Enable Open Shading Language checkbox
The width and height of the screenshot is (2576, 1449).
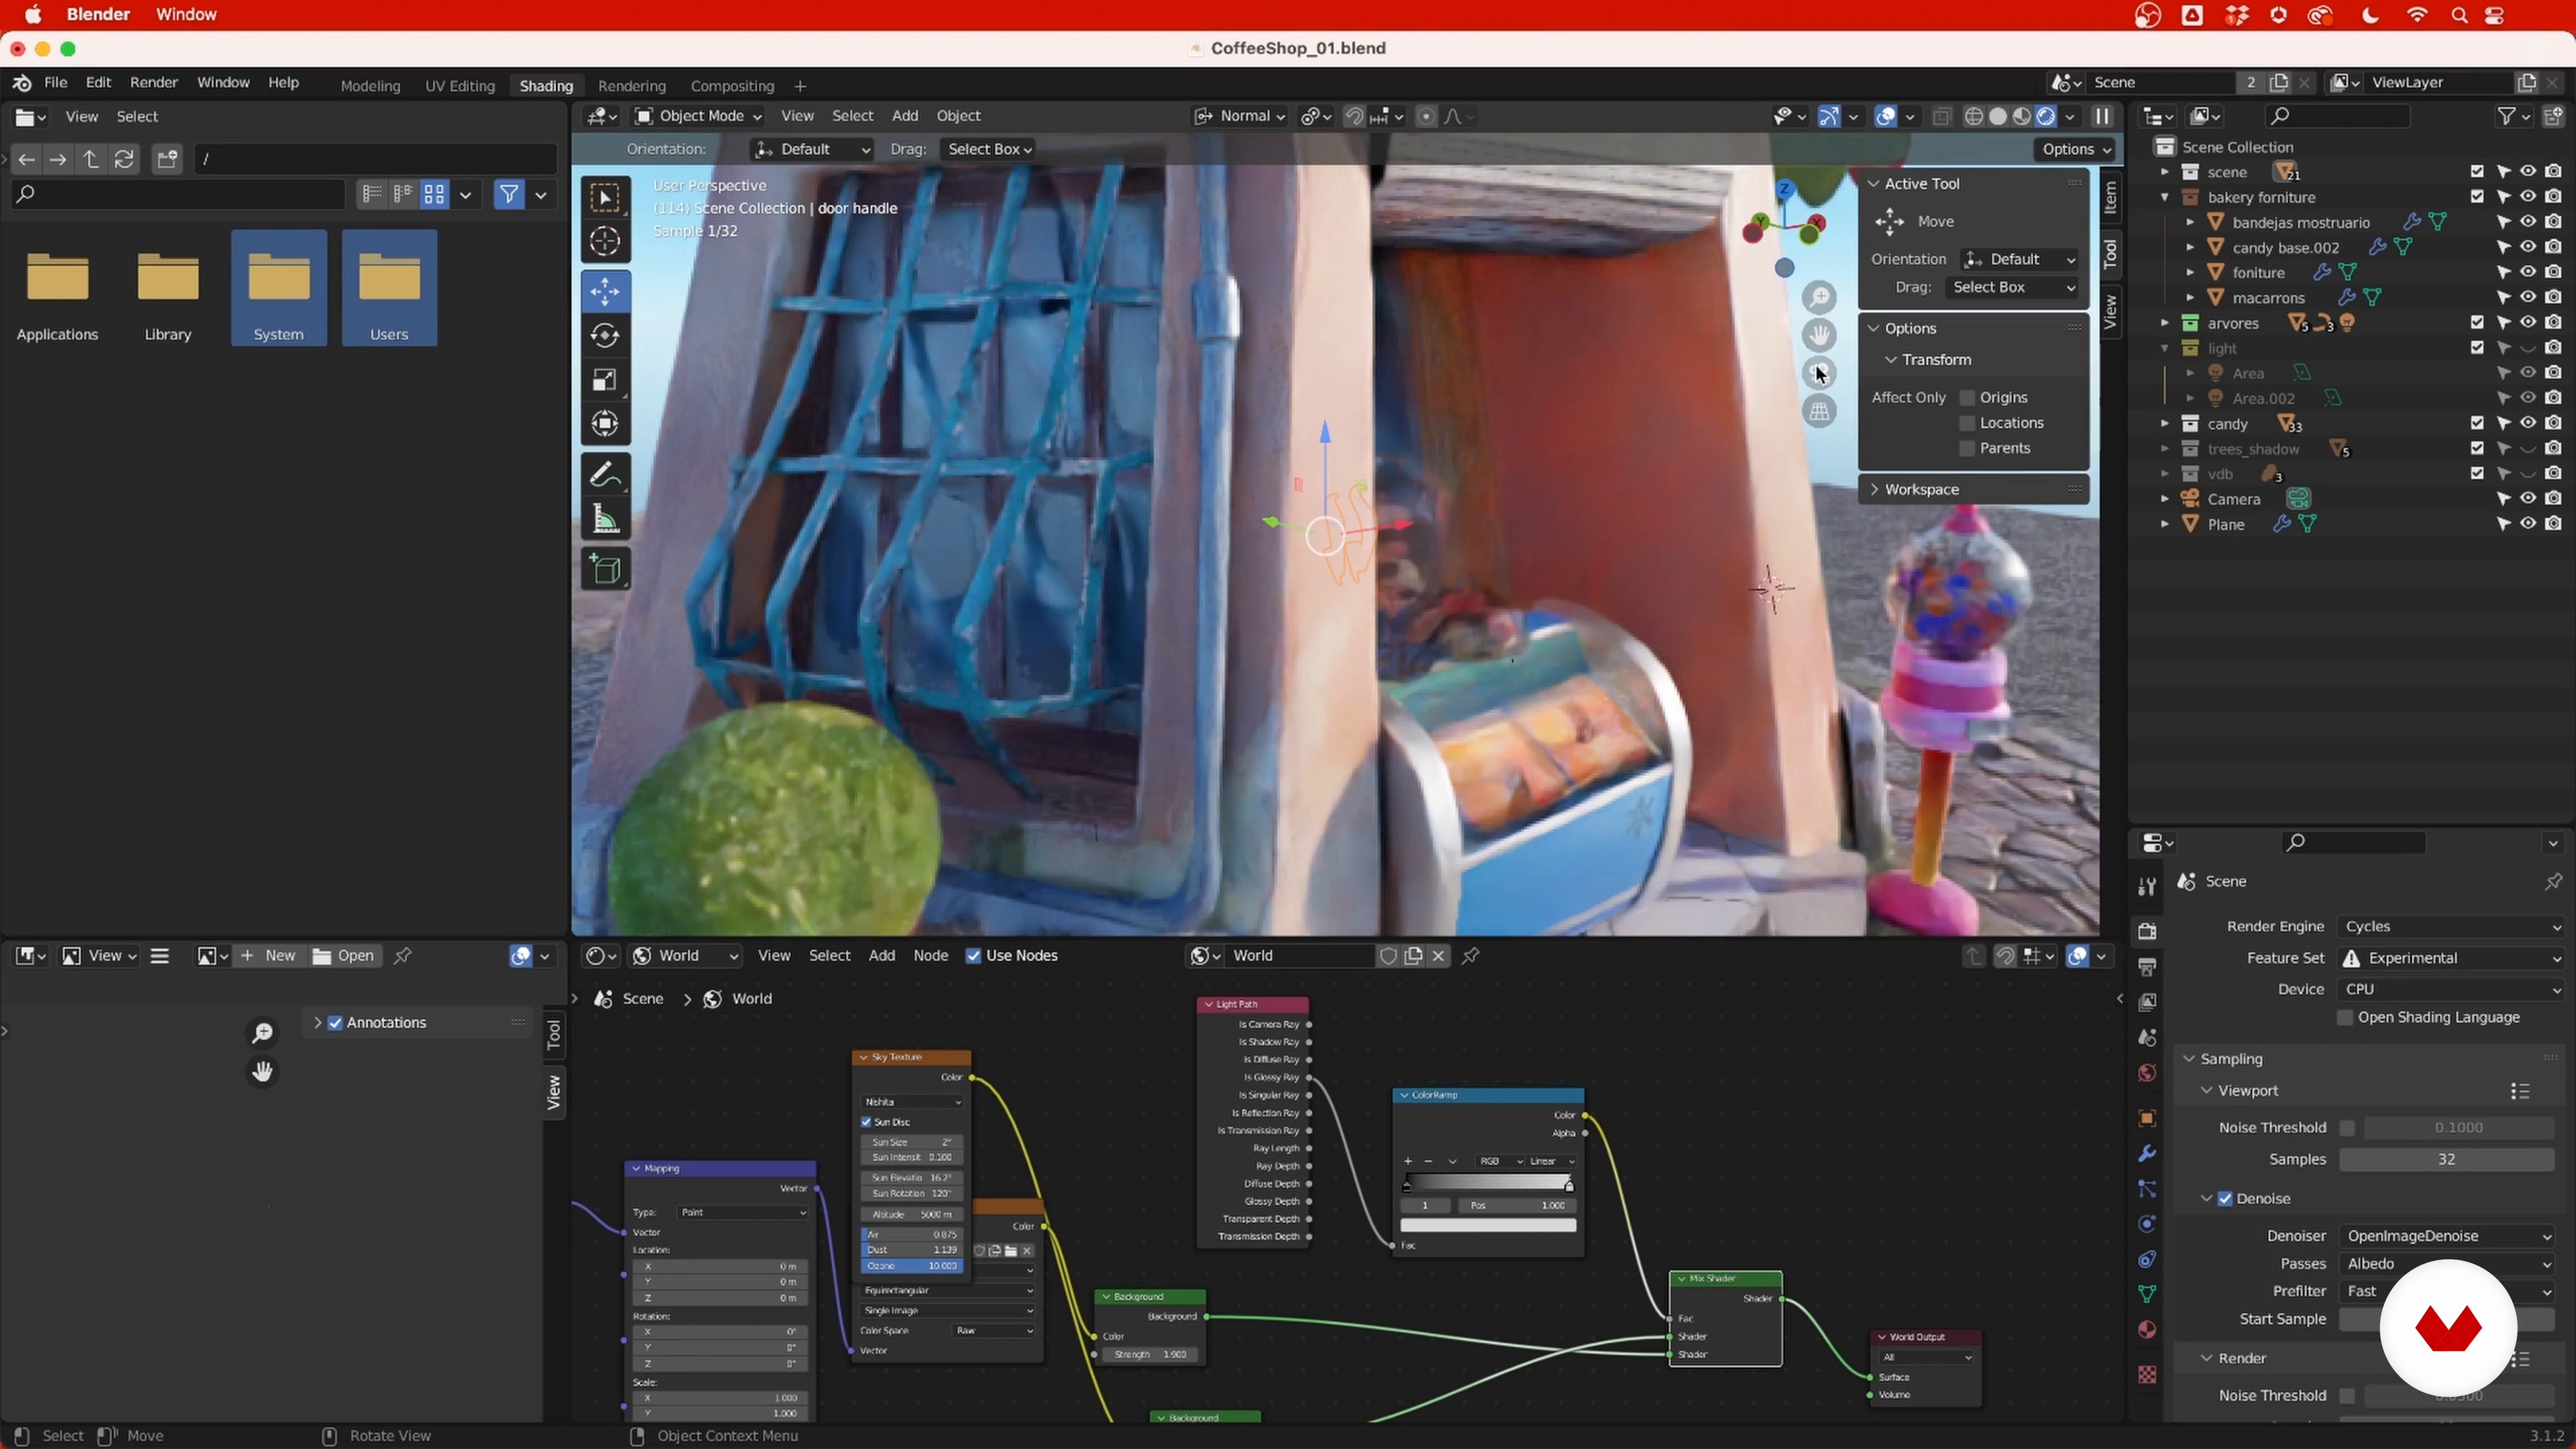coord(2344,1018)
